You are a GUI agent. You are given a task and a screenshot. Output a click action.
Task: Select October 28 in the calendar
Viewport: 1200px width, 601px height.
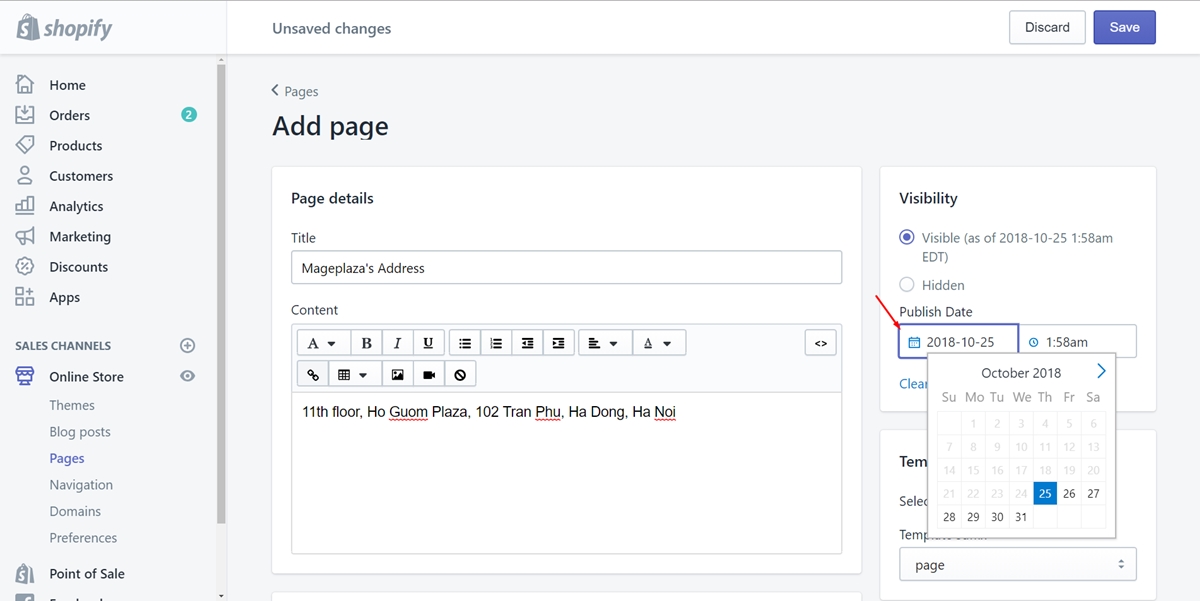[949, 517]
